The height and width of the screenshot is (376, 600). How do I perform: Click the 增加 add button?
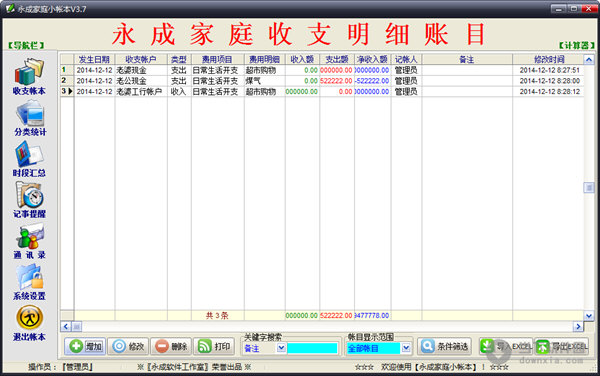click(85, 347)
